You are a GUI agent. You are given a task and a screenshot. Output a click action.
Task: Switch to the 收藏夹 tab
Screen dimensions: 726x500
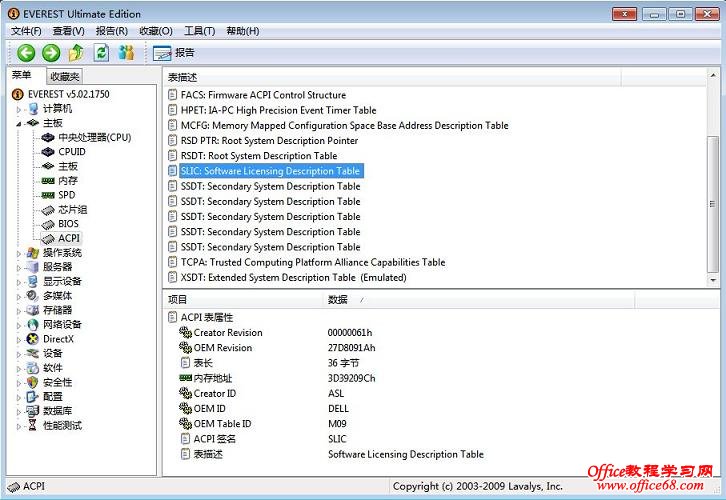pos(65,76)
